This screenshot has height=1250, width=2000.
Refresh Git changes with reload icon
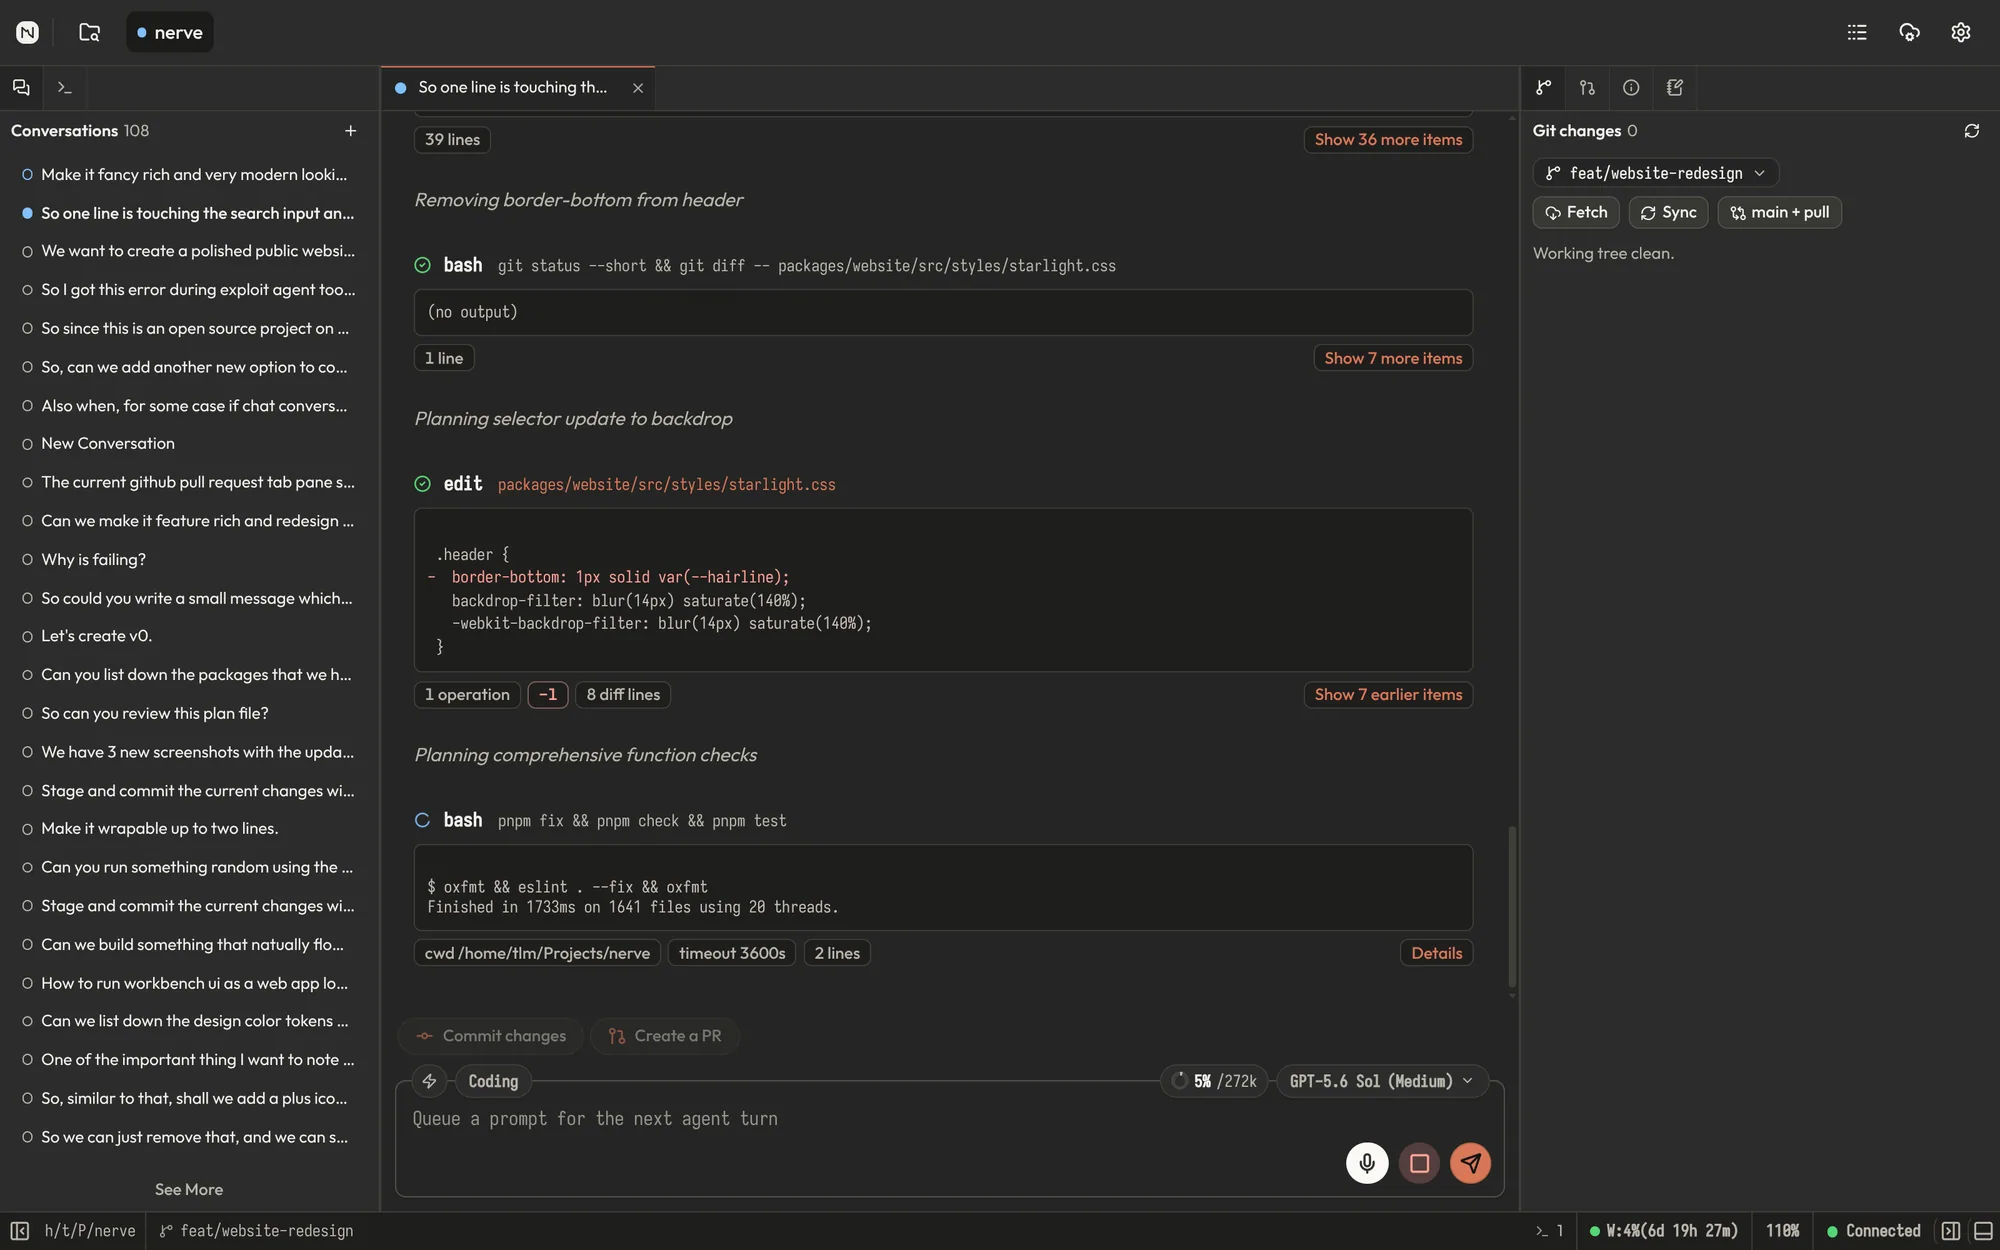1971,131
